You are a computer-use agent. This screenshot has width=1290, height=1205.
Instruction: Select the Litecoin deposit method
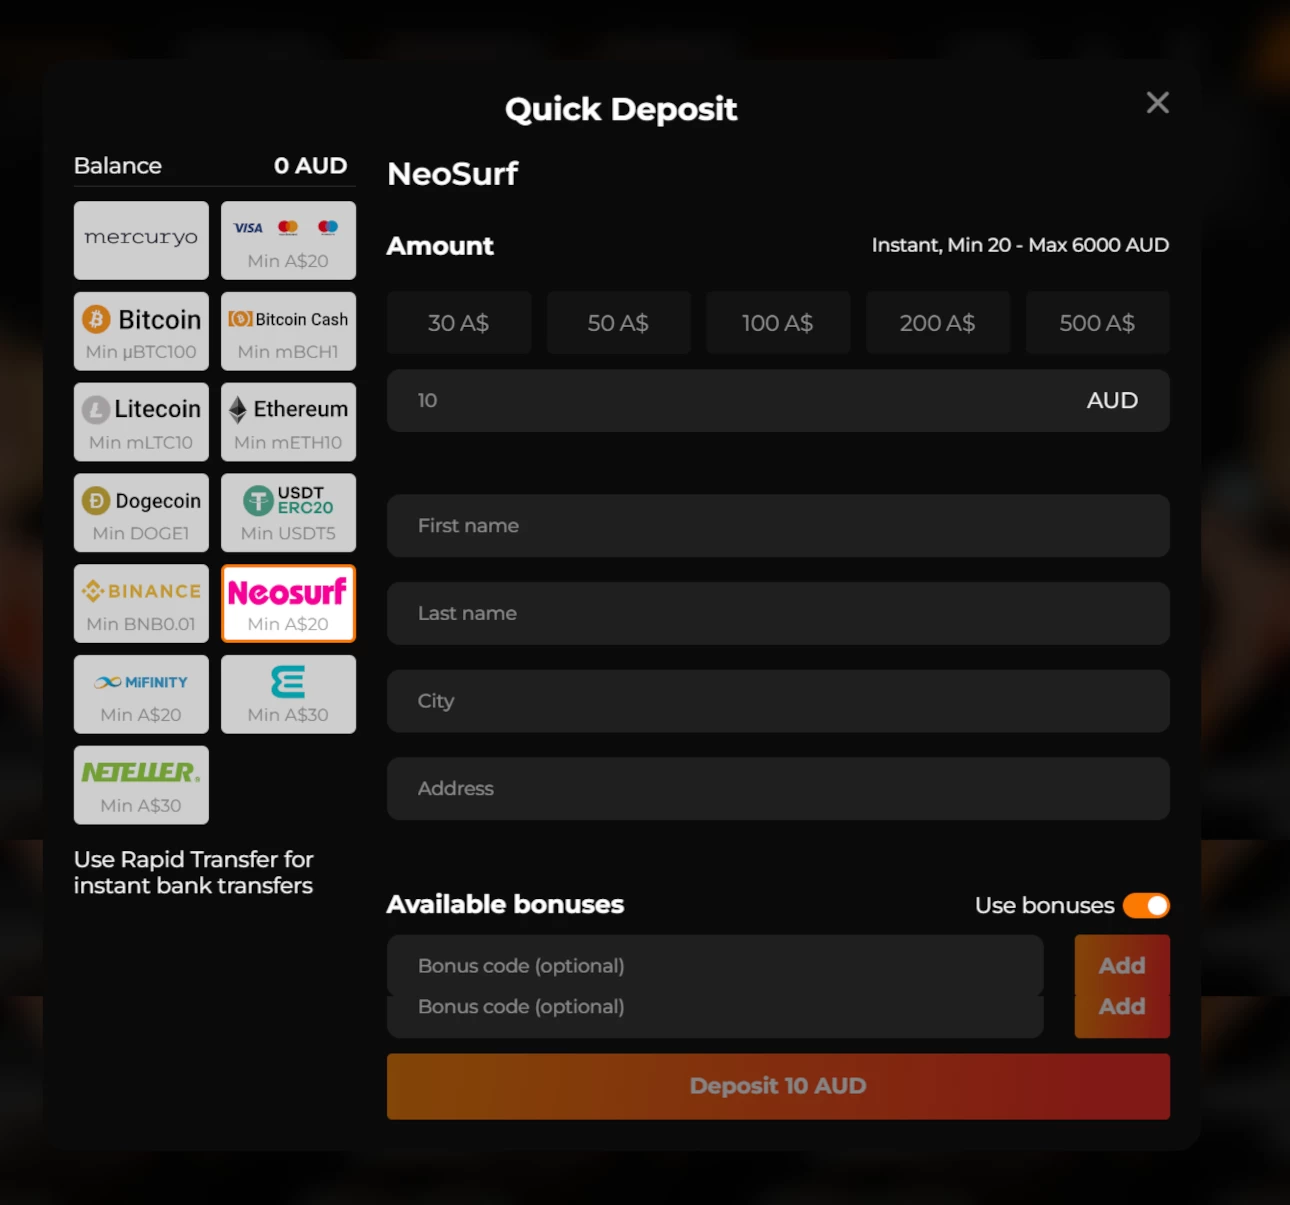tap(141, 422)
